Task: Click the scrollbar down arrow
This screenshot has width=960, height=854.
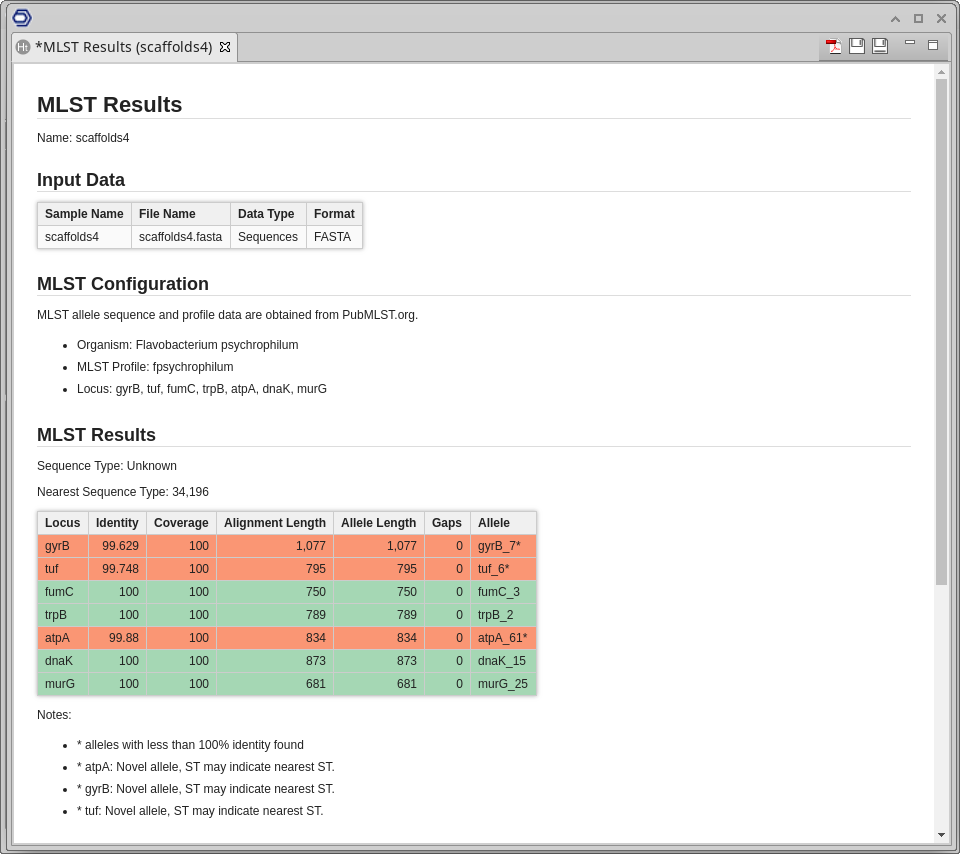Action: pos(941,834)
